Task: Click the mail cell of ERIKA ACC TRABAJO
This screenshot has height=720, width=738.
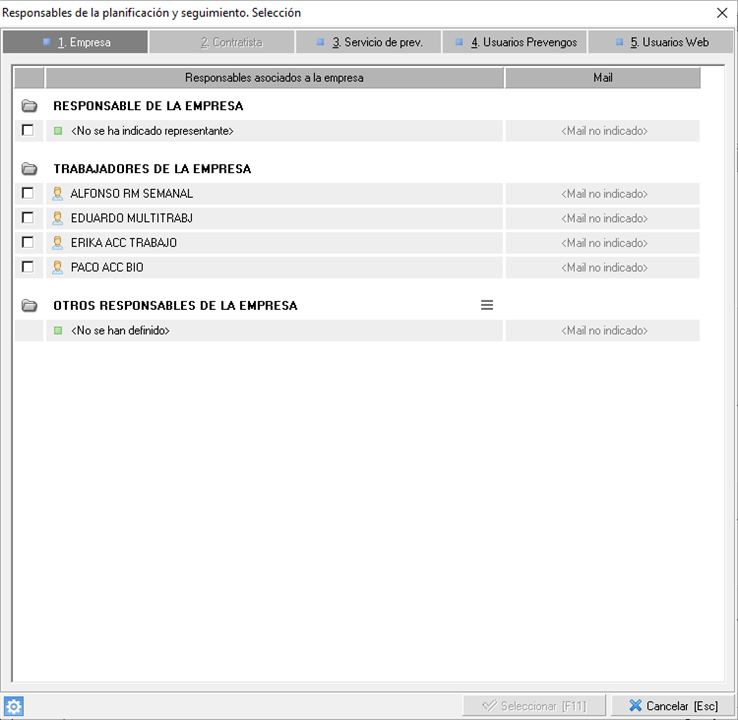Action: coord(602,243)
